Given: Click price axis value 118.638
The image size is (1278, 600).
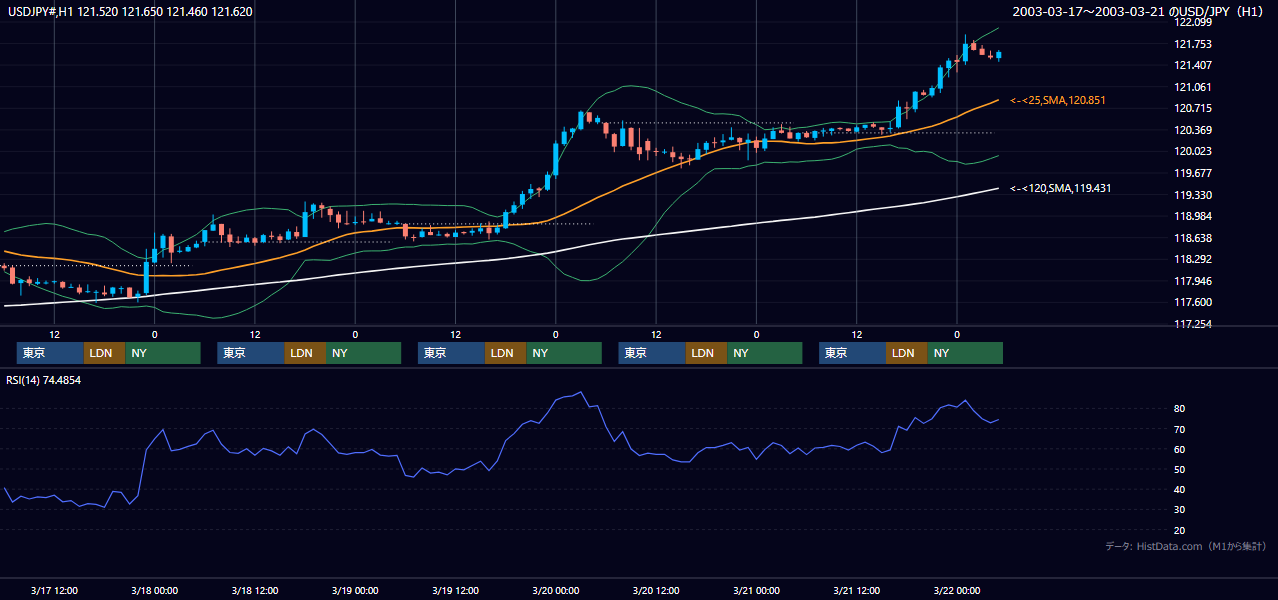Looking at the screenshot, I should coord(1192,238).
